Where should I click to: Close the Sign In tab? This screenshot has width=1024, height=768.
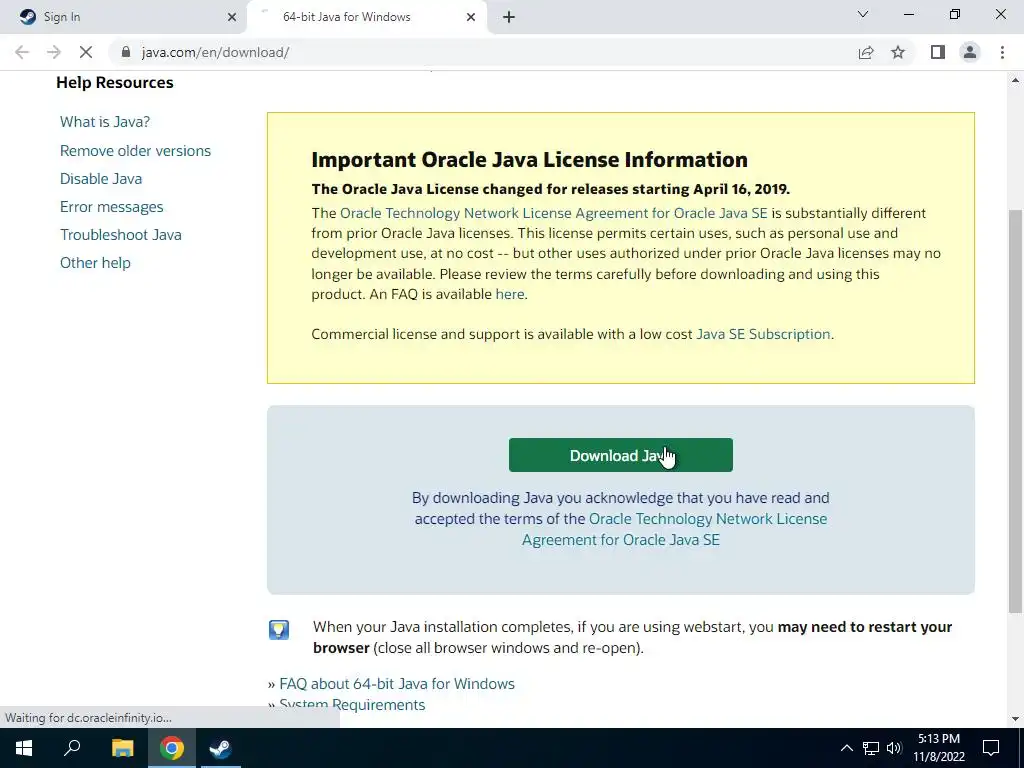pos(232,17)
